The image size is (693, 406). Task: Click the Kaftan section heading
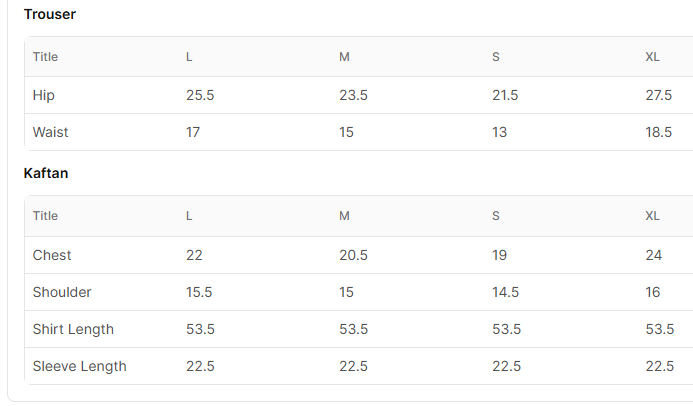click(46, 173)
